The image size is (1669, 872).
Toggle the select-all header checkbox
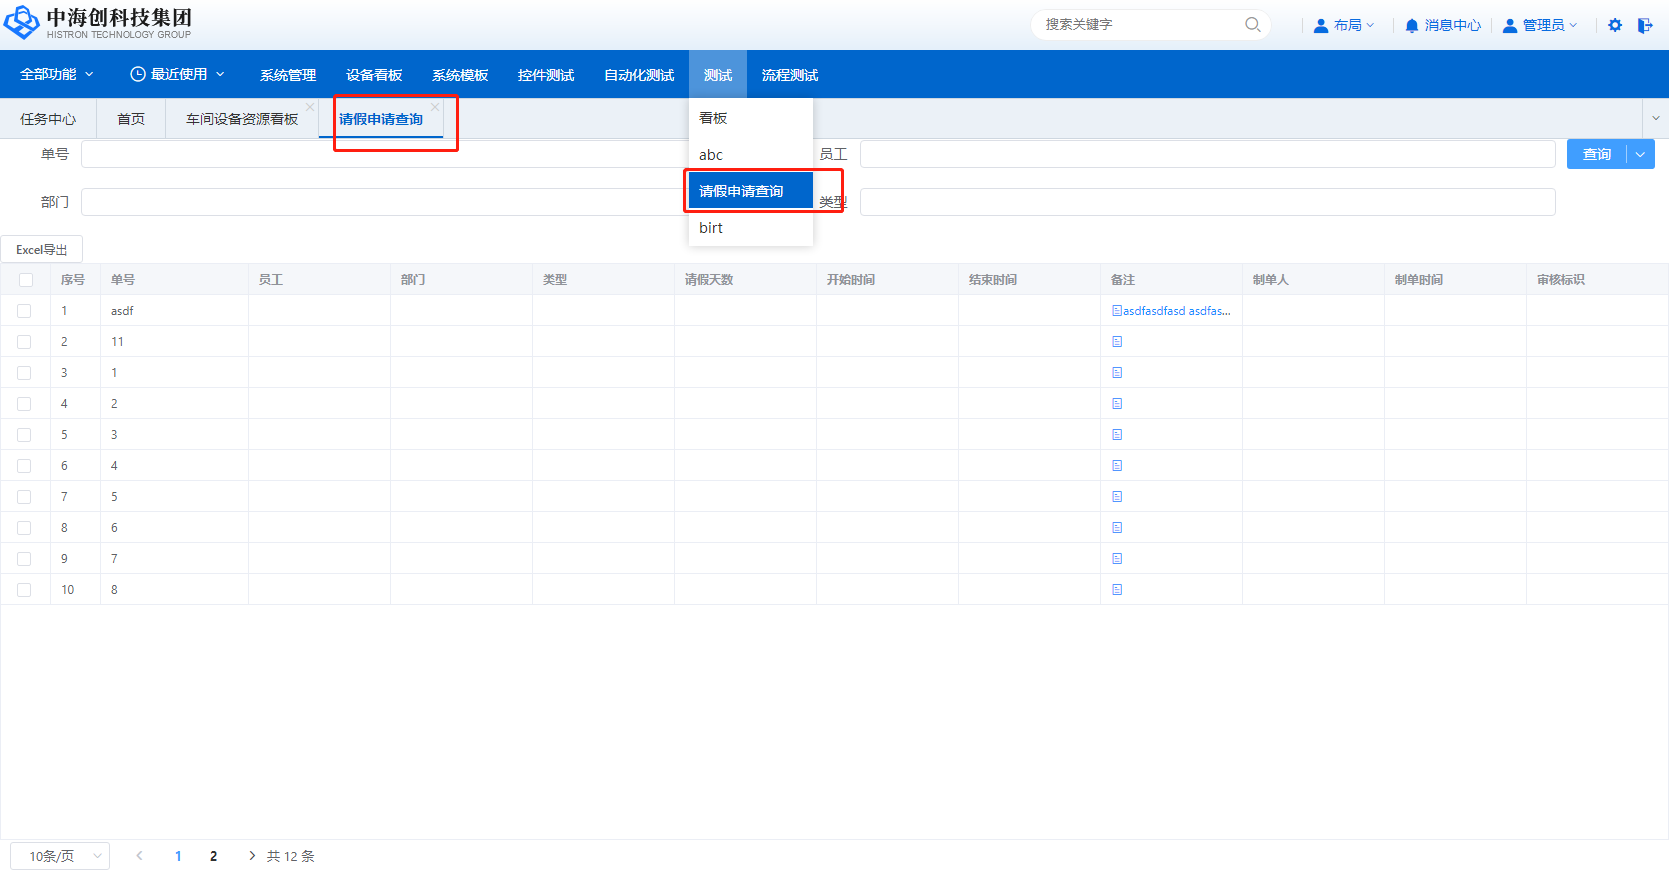point(25,280)
